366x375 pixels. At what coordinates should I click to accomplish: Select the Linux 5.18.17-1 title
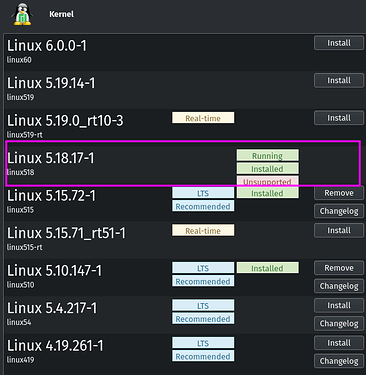tap(51, 158)
